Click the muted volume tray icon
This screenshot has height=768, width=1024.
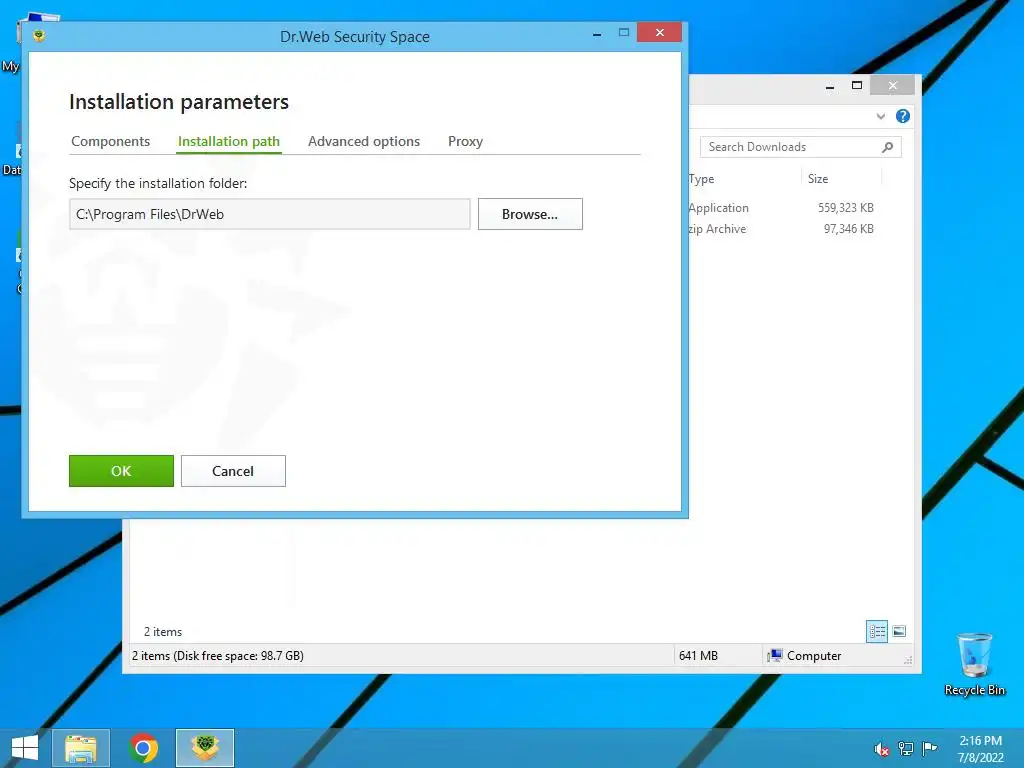click(882, 749)
